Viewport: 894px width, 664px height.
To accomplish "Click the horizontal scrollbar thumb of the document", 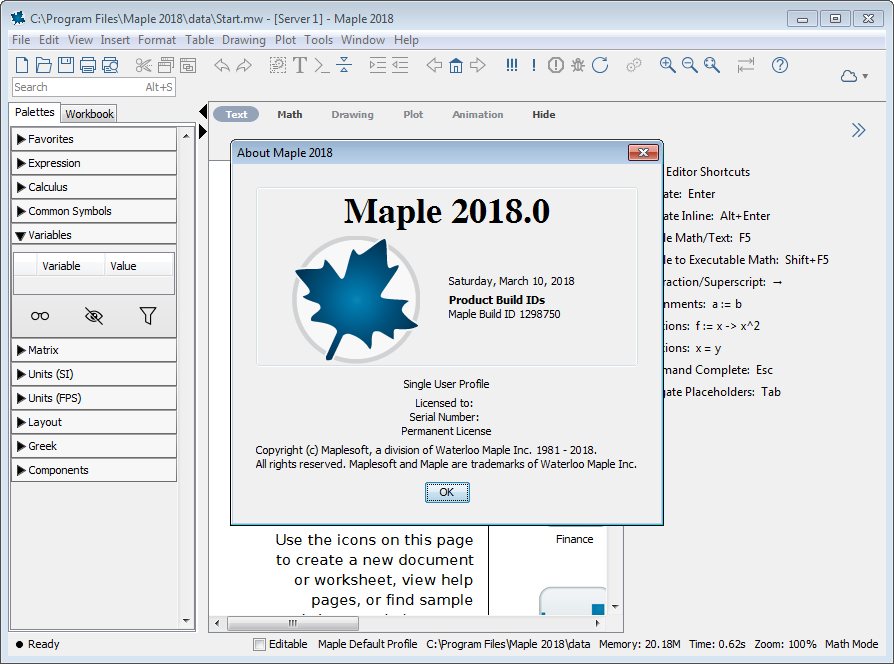I will [293, 624].
